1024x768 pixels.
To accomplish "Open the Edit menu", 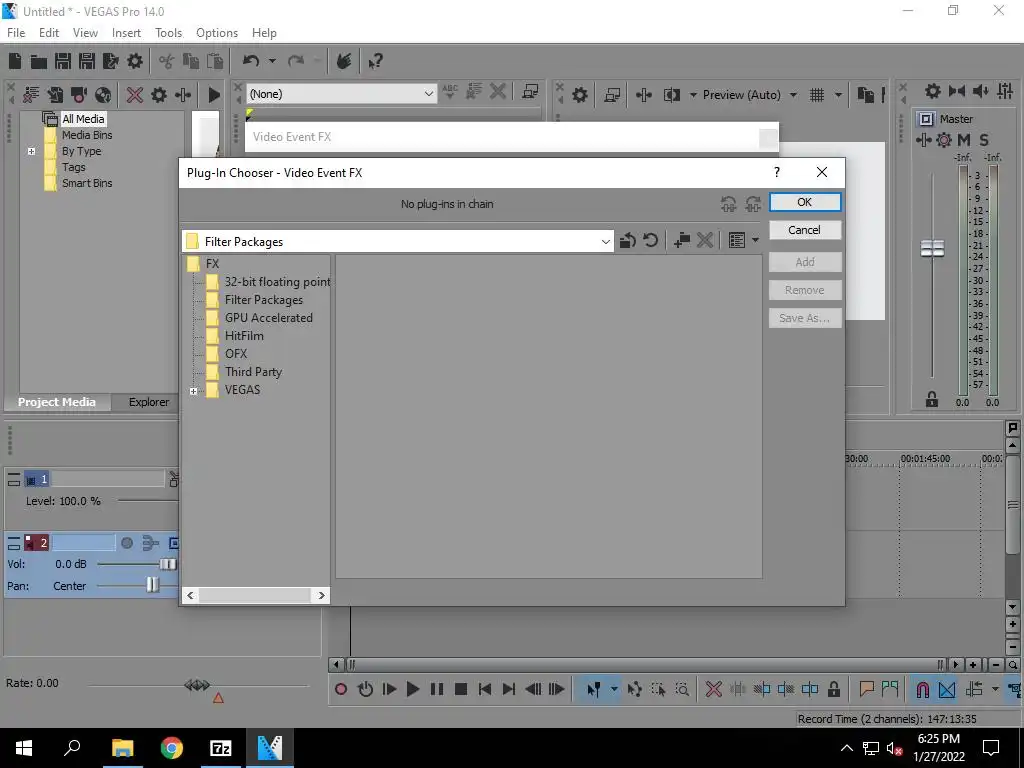I will 49,33.
